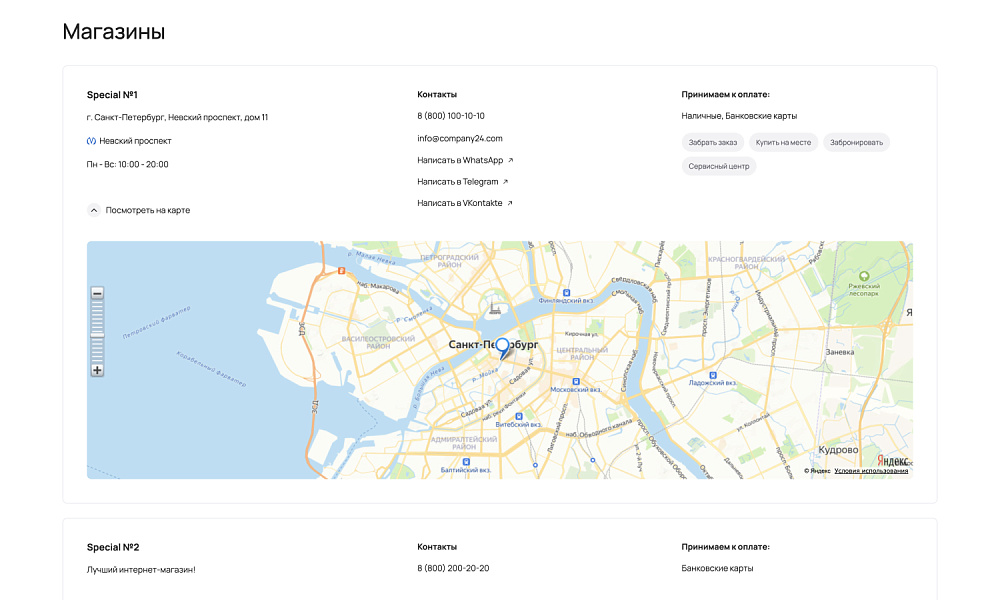Viewport: 1000px width, 600px height.
Task: Click the 'Заневка' label on the map
Action: (839, 352)
